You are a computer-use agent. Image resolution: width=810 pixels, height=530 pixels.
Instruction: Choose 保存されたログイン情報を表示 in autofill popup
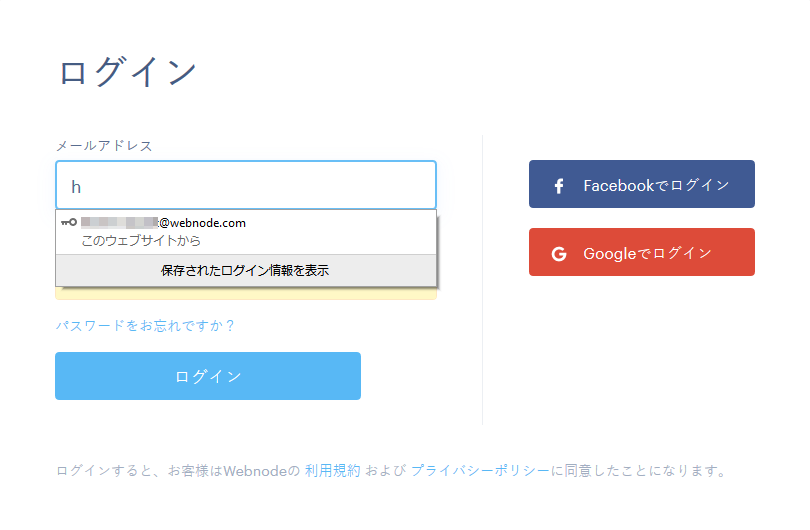pyautogui.click(x=245, y=270)
